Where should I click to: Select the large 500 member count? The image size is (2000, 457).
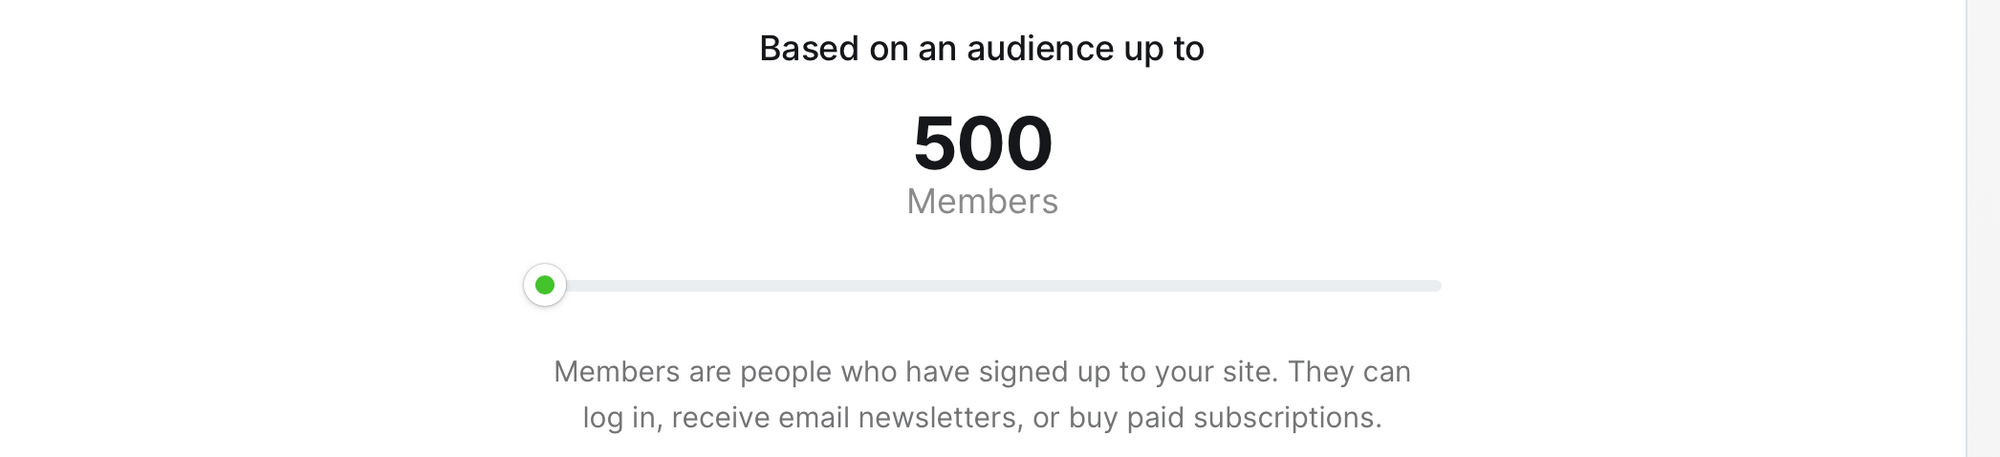click(983, 143)
